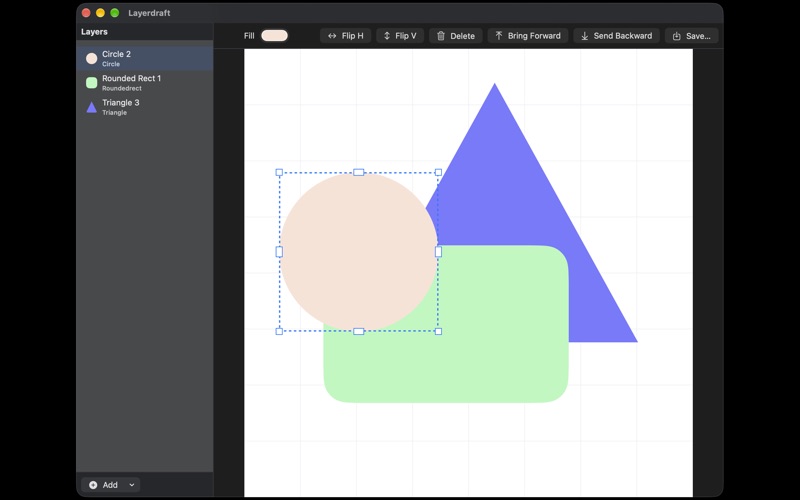Click the bottom-center resize handle of the selection
The width and height of the screenshot is (800, 500).
[359, 332]
